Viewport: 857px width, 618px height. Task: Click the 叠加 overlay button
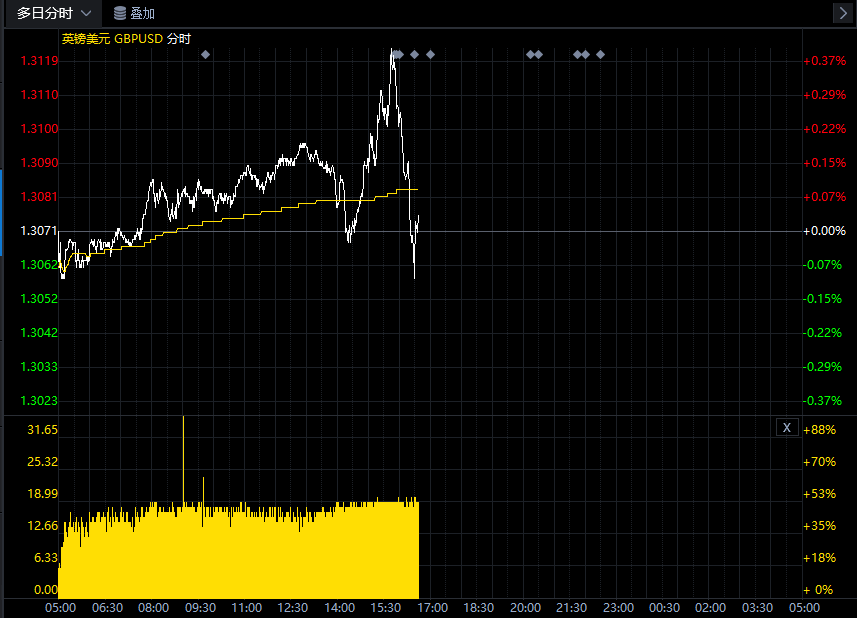134,13
